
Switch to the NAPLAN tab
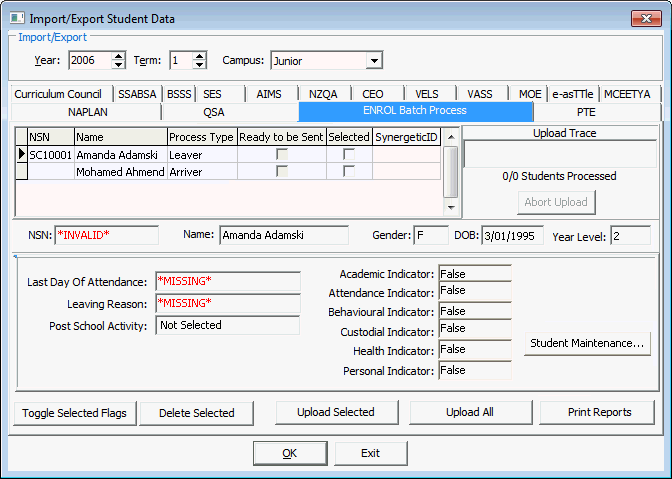(x=86, y=112)
